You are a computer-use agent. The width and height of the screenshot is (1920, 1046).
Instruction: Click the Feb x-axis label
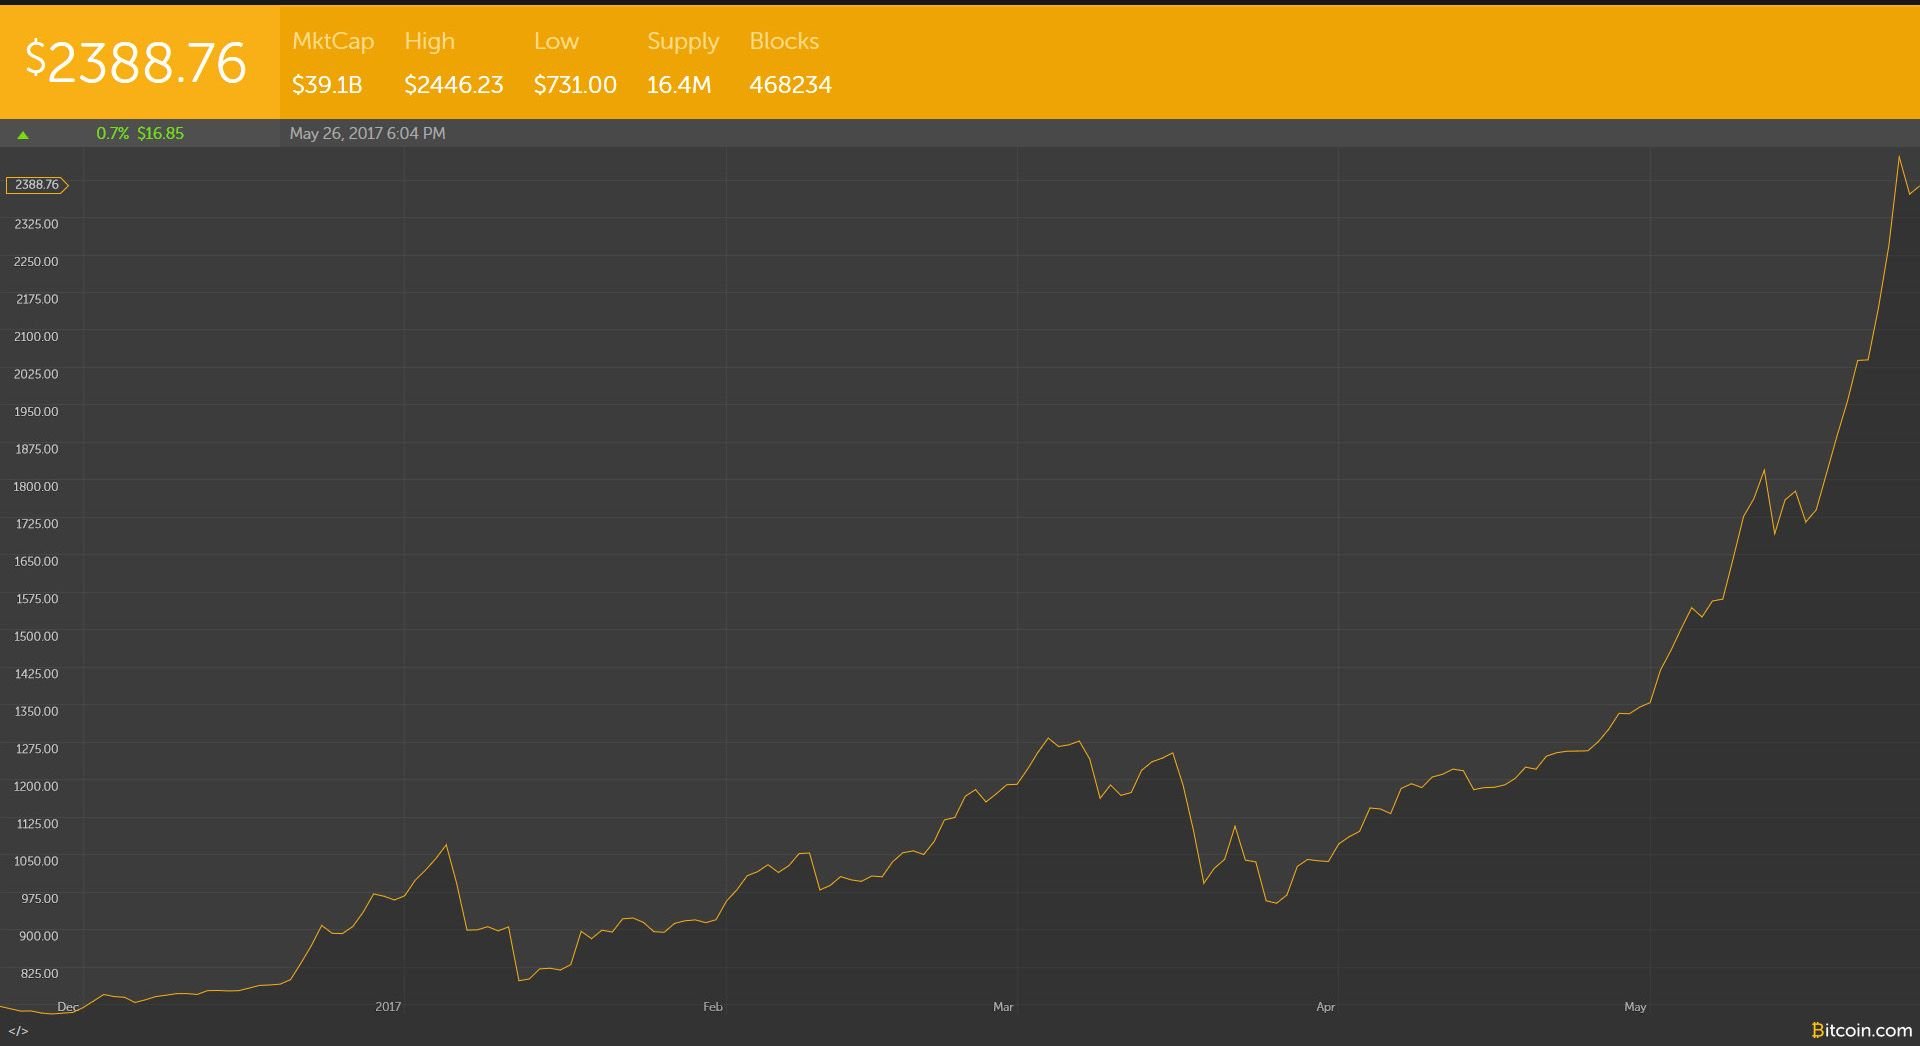(x=713, y=1007)
